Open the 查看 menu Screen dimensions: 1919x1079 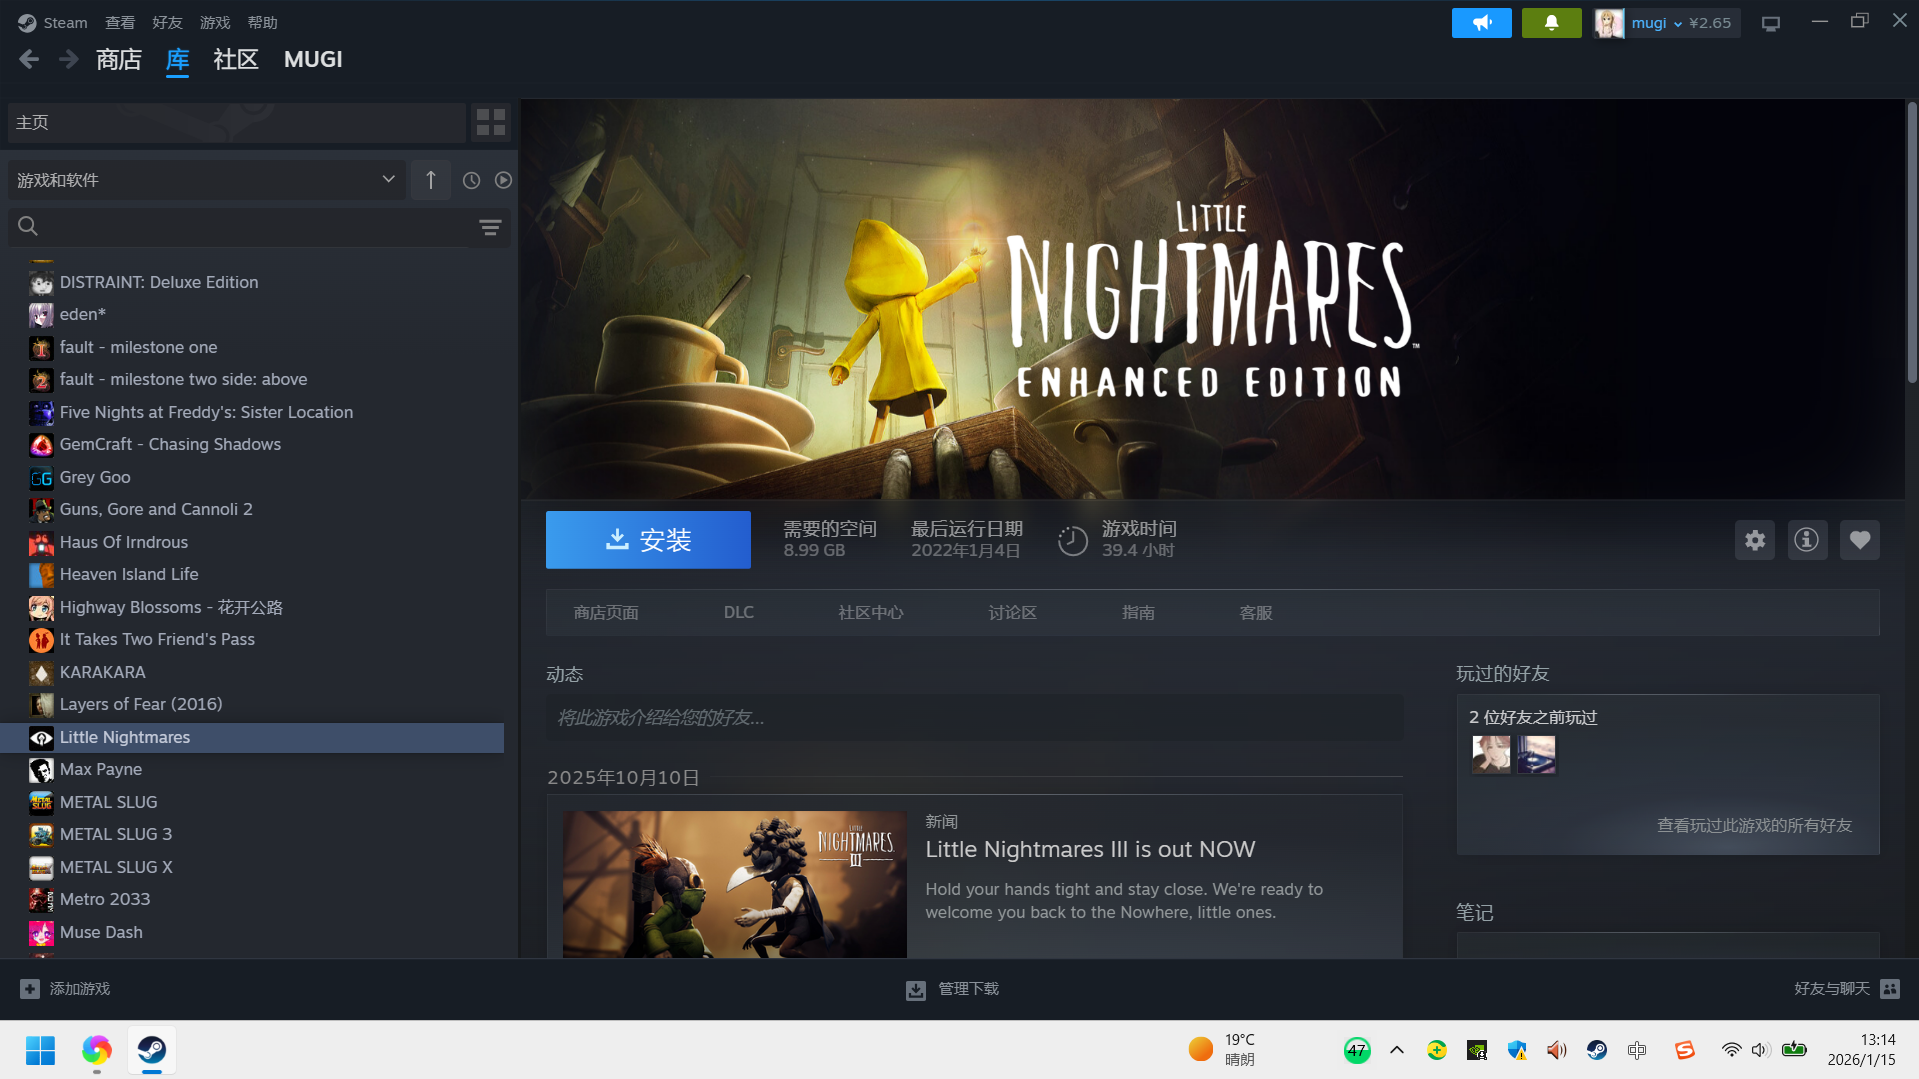coord(120,22)
